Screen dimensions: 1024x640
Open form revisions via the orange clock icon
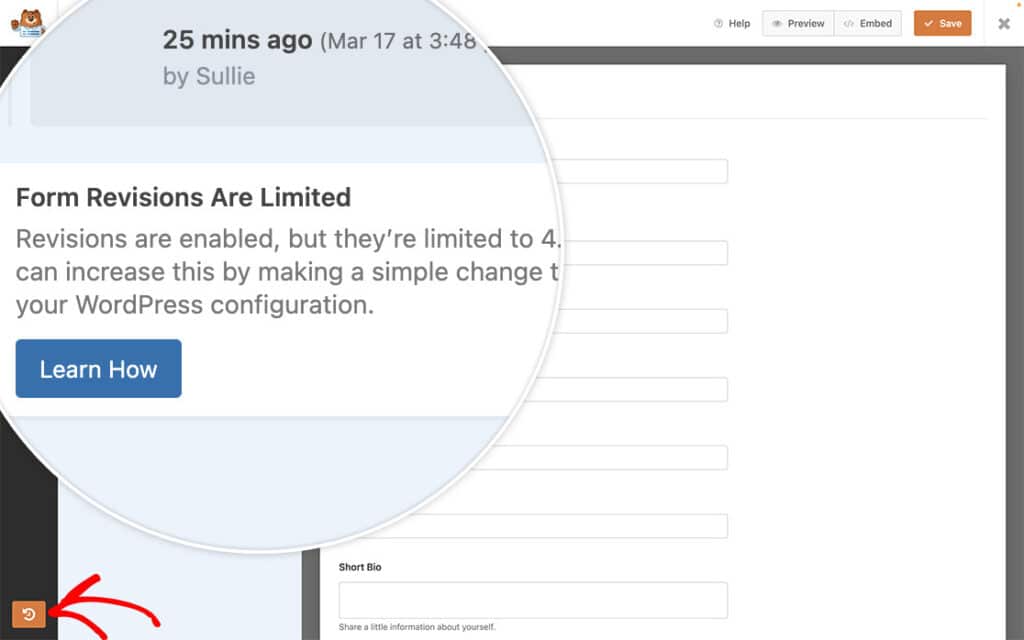[x=30, y=613]
